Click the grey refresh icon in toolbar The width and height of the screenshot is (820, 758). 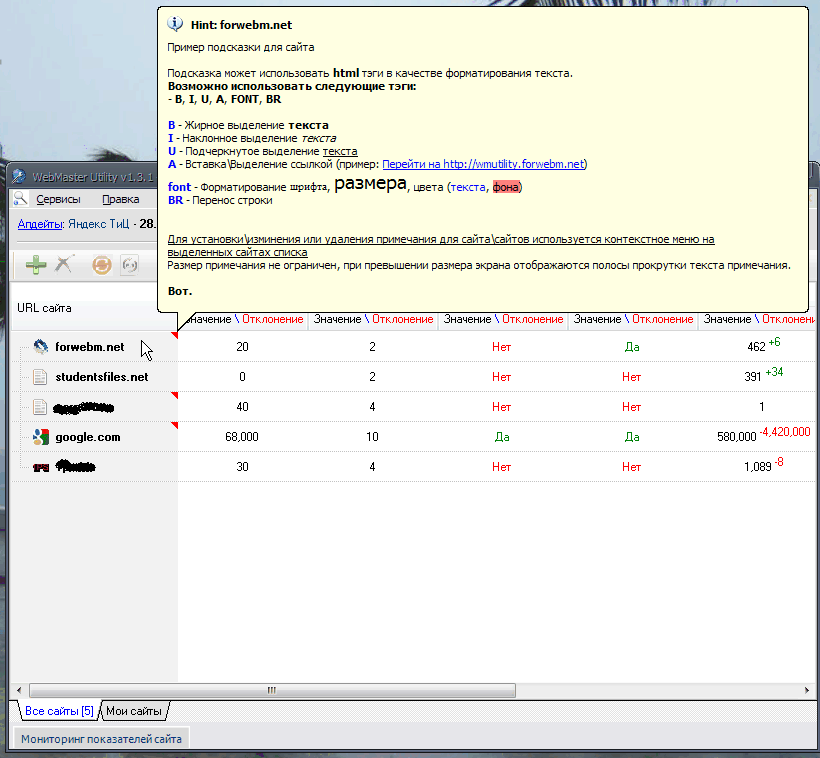(129, 265)
